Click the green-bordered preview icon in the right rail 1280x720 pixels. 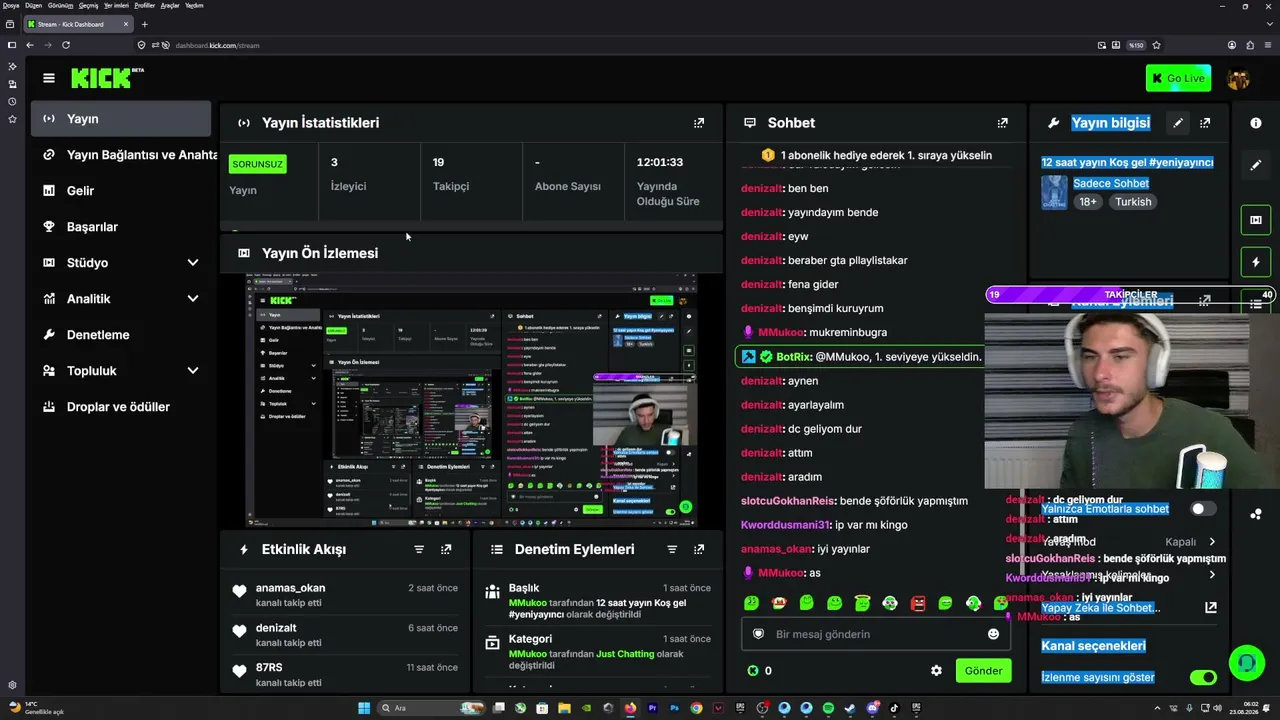click(1256, 220)
